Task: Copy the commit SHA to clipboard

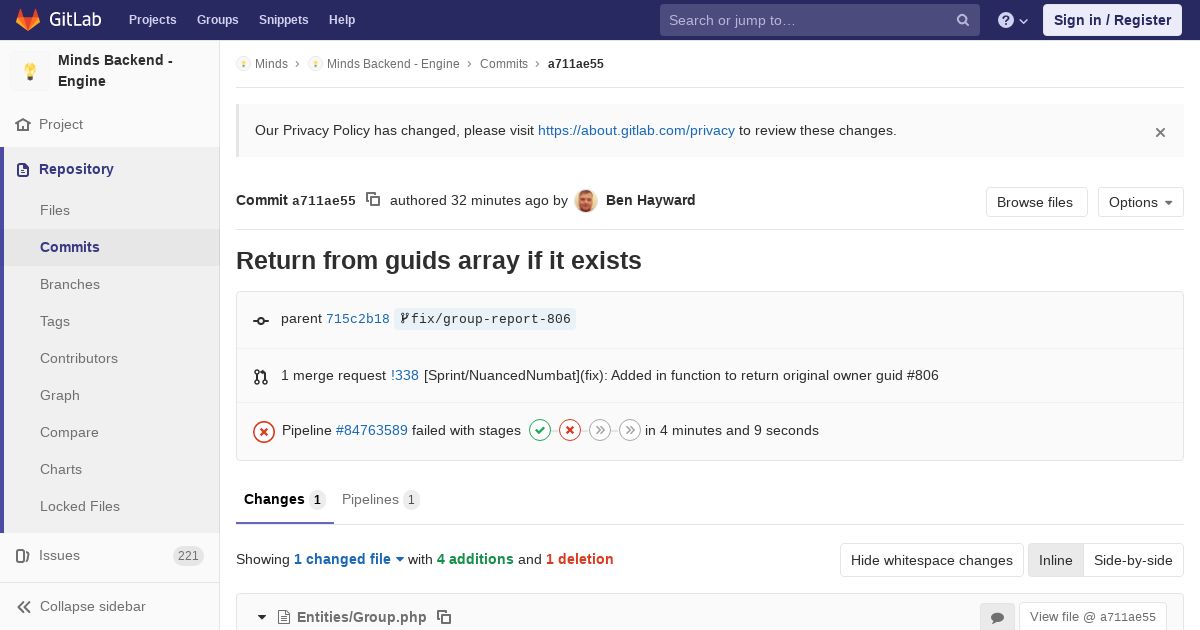Action: (373, 200)
